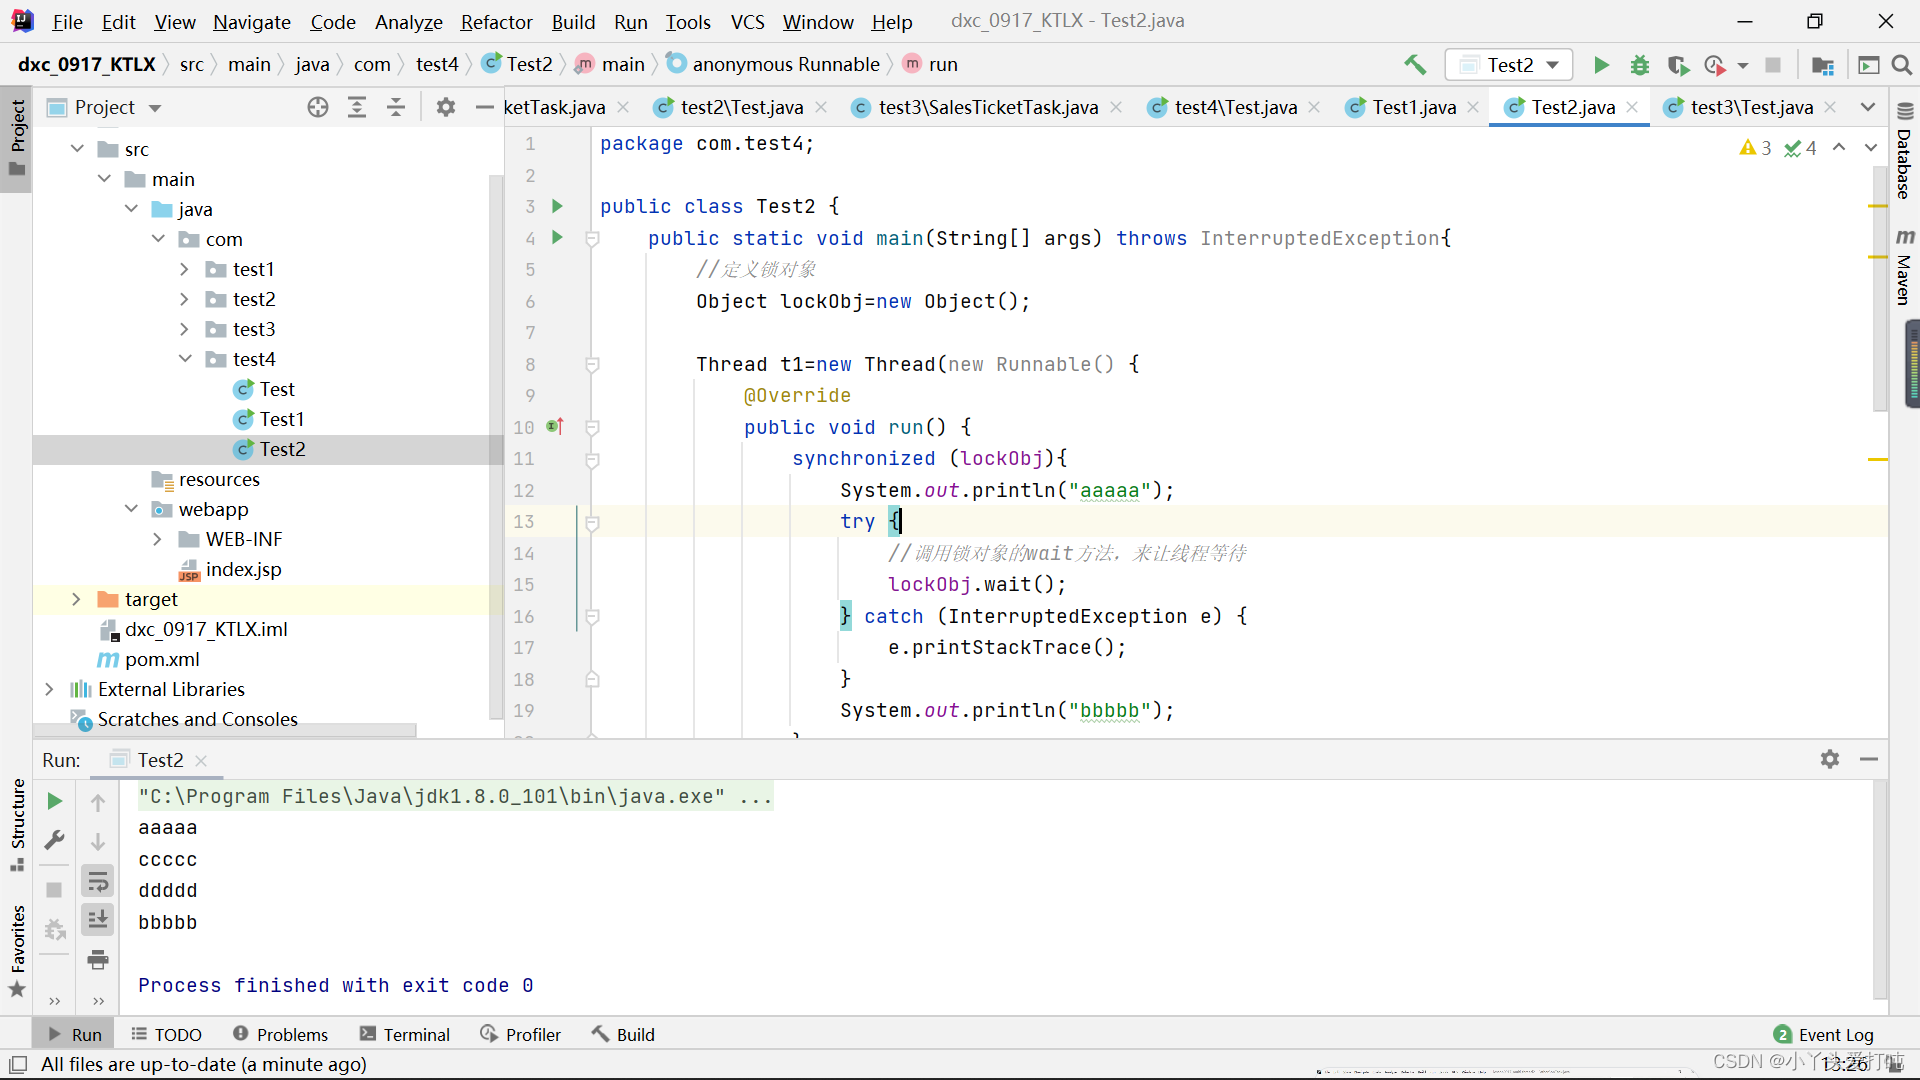Expand the test1 package
This screenshot has width=1920, height=1080.
pos(184,269)
